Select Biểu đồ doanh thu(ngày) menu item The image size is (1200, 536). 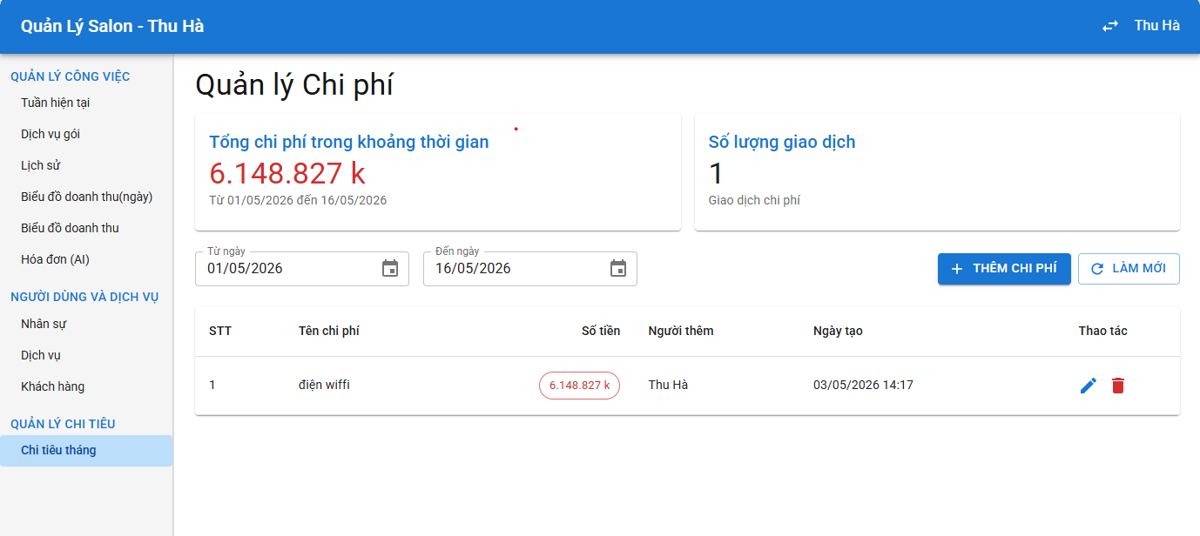pyautogui.click(x=86, y=197)
